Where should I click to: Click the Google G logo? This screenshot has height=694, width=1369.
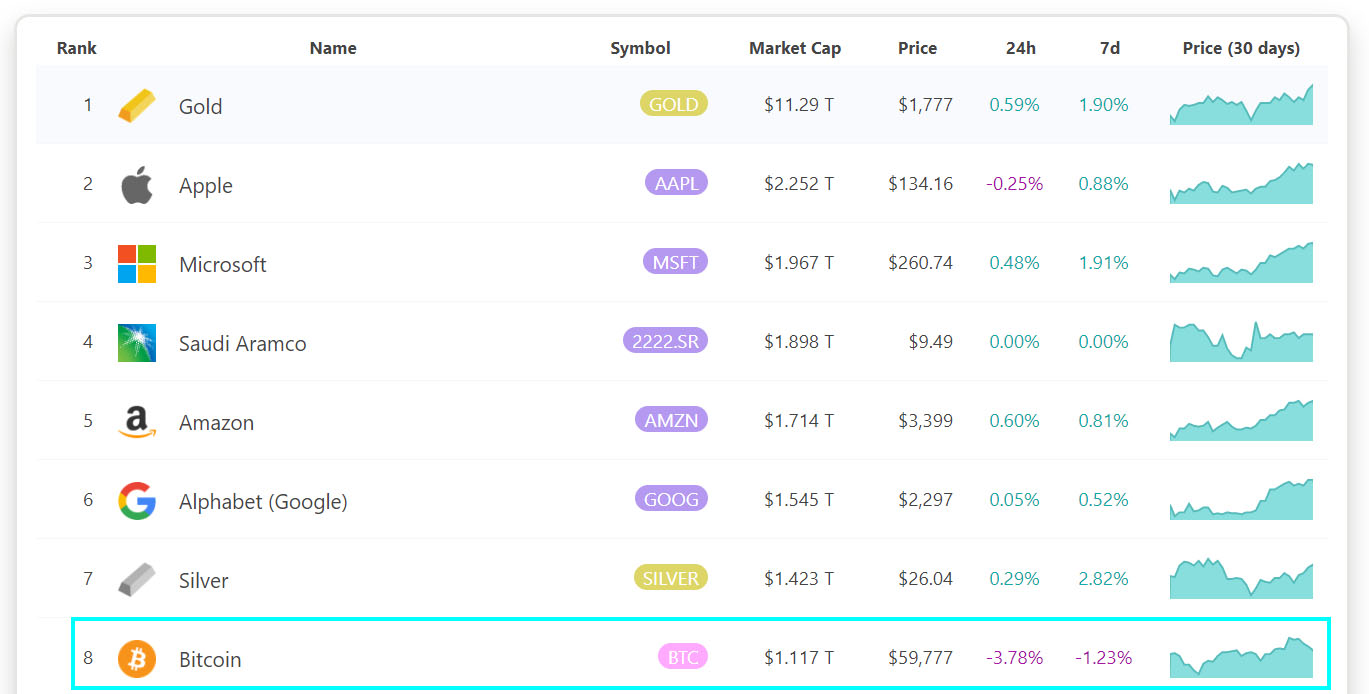[137, 501]
